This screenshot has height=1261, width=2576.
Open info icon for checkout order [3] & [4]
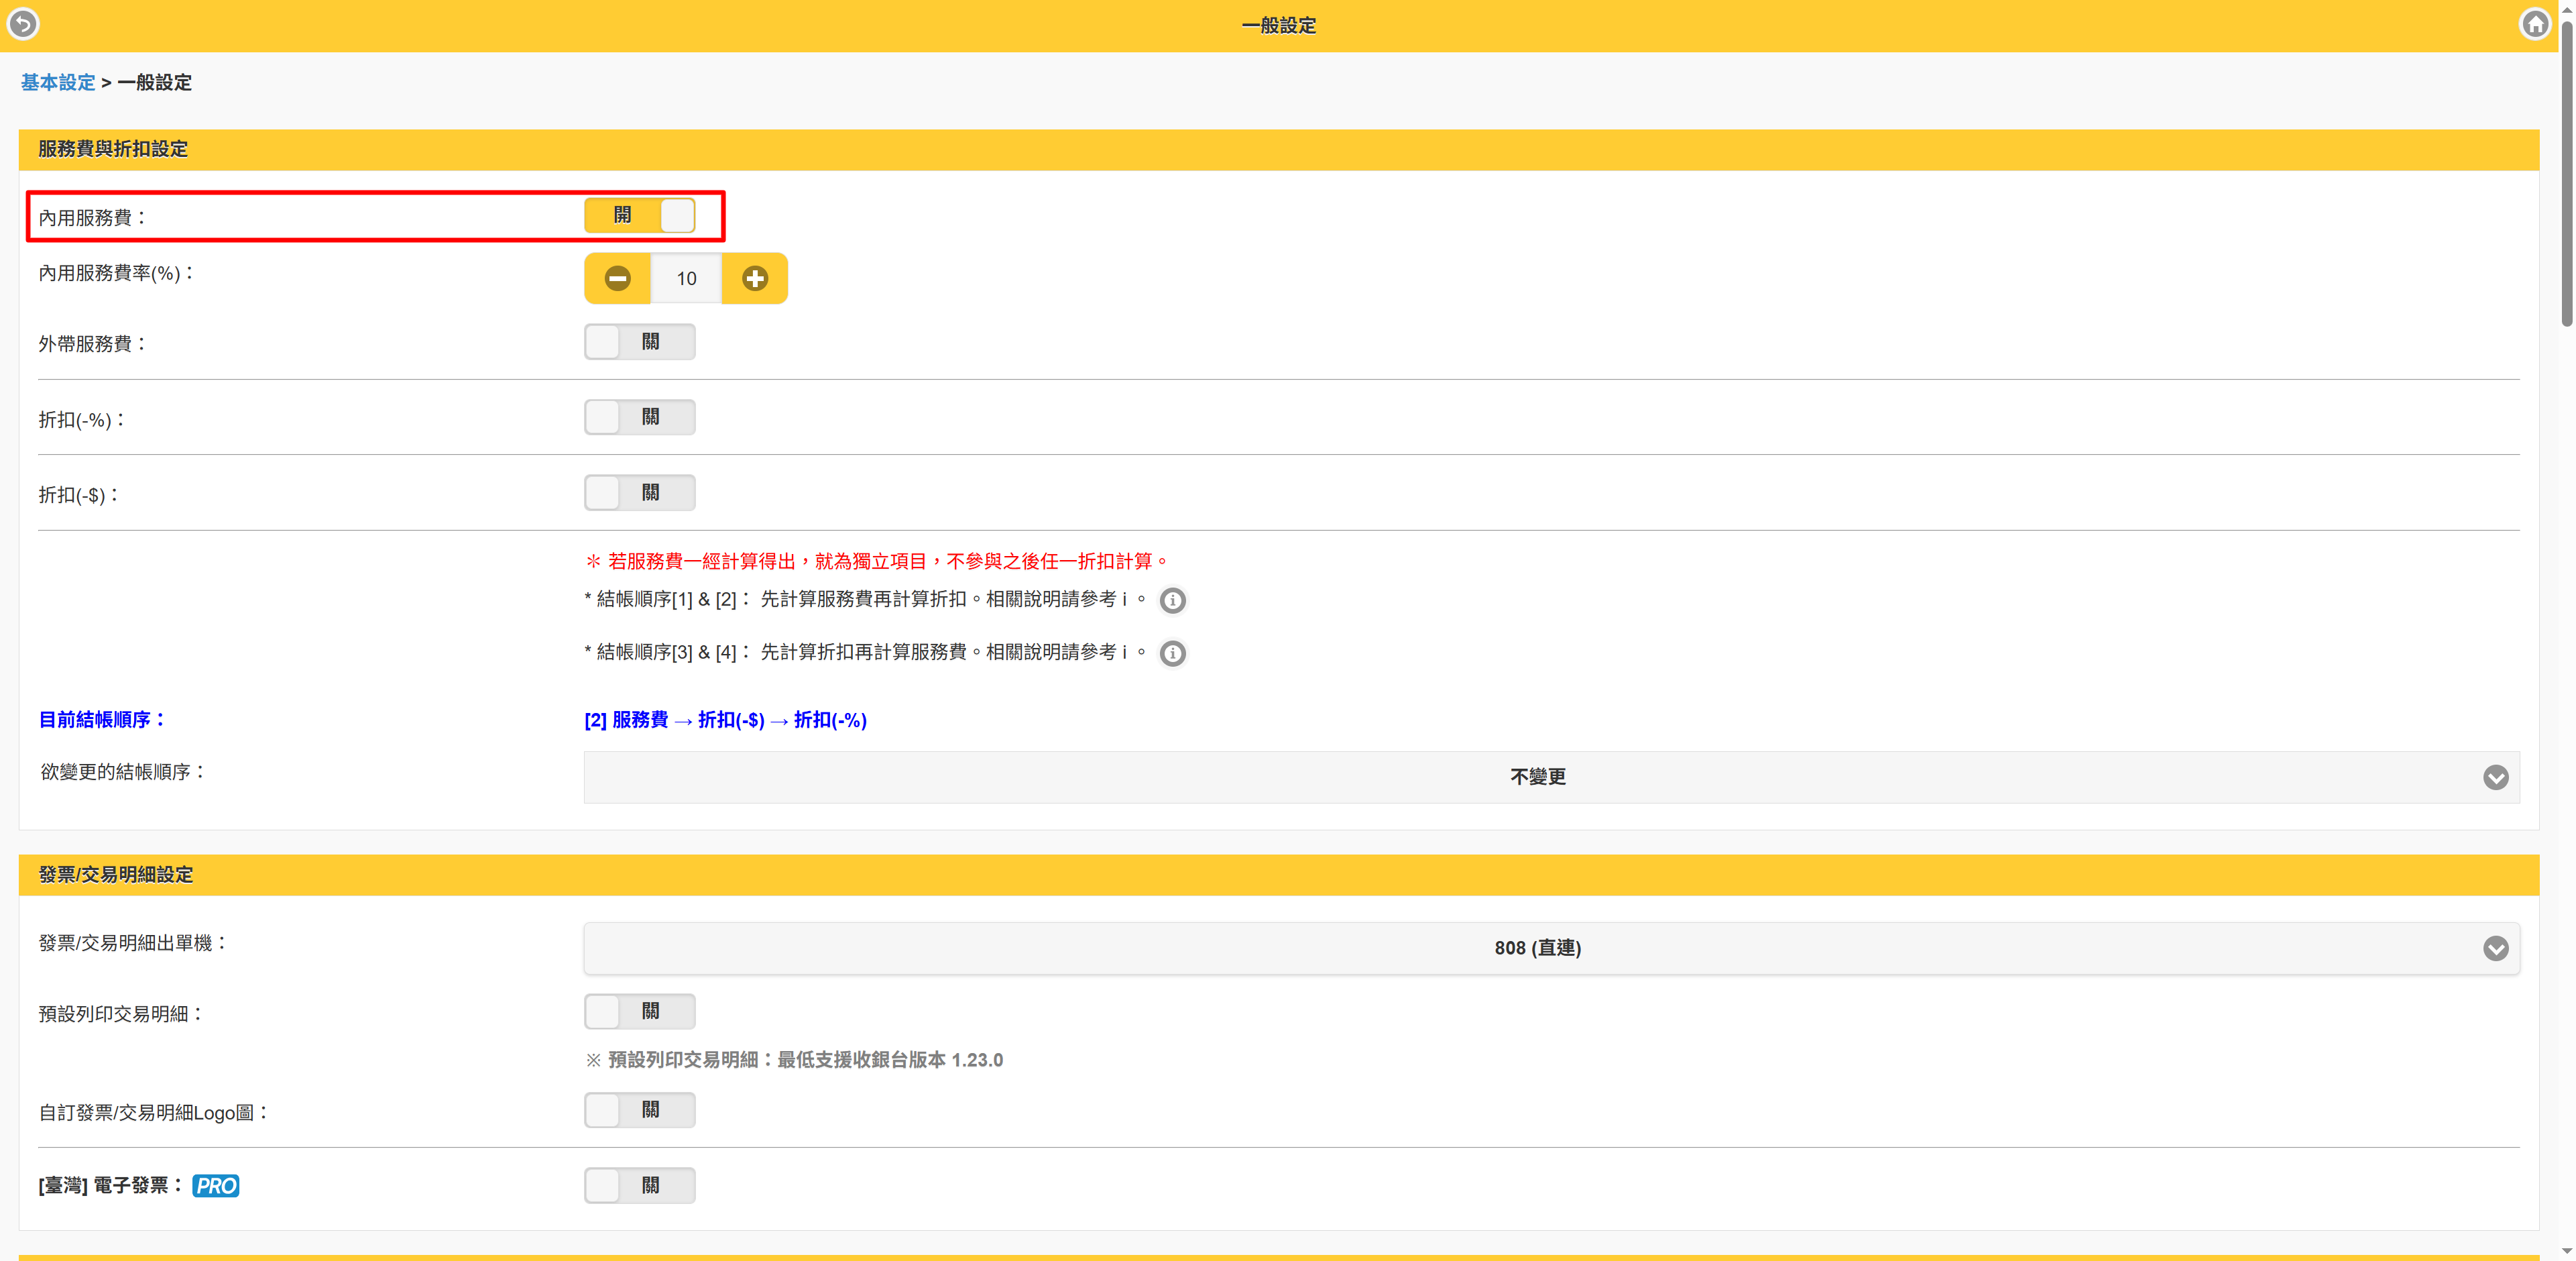coord(1172,654)
